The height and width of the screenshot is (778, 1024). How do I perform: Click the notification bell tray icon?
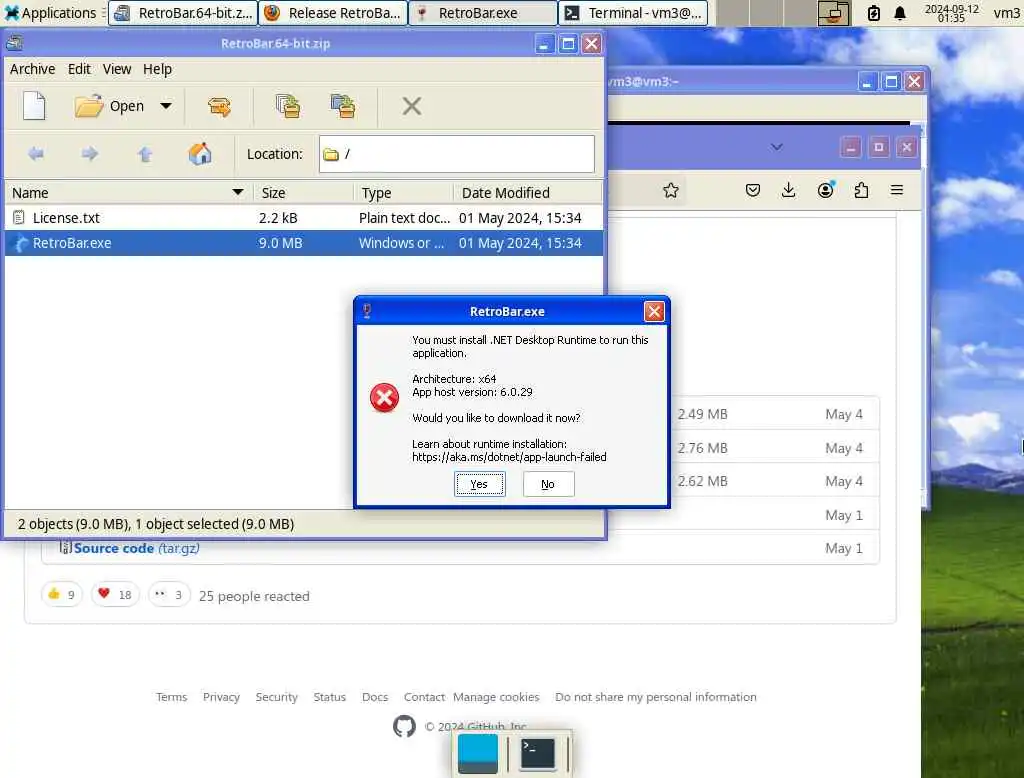coord(900,13)
